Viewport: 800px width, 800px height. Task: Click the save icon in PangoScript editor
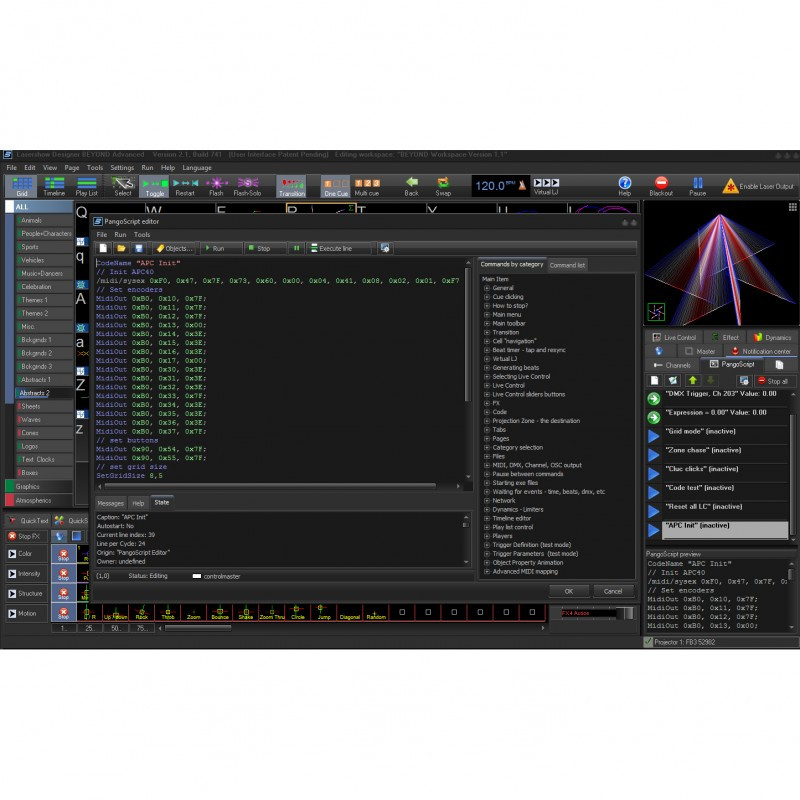[138, 248]
